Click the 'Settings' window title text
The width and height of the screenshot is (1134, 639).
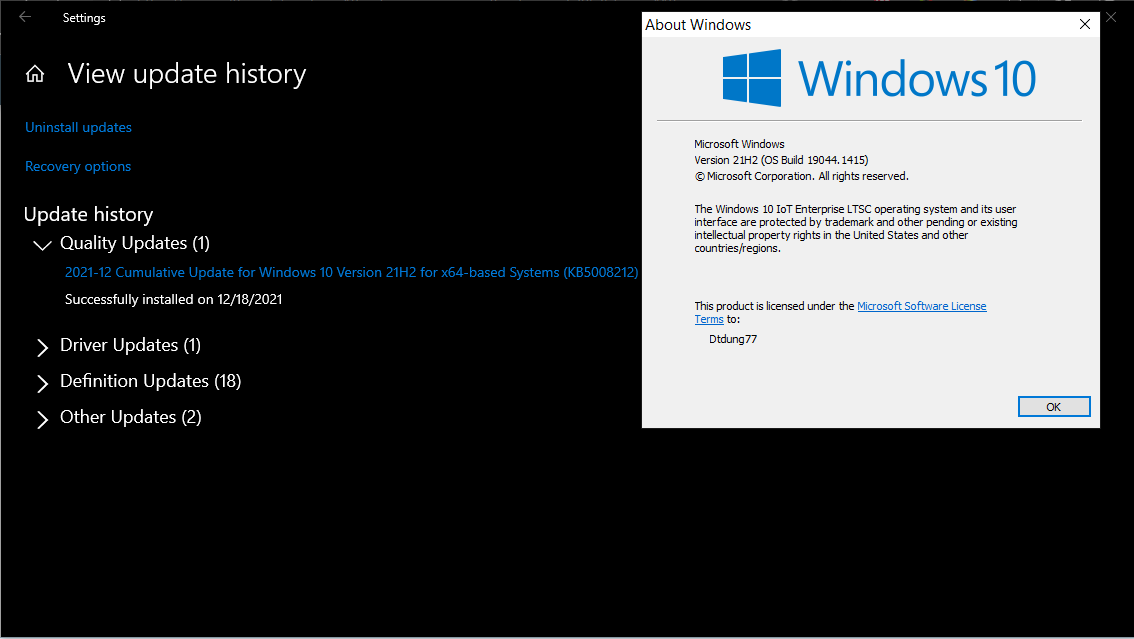(x=84, y=17)
